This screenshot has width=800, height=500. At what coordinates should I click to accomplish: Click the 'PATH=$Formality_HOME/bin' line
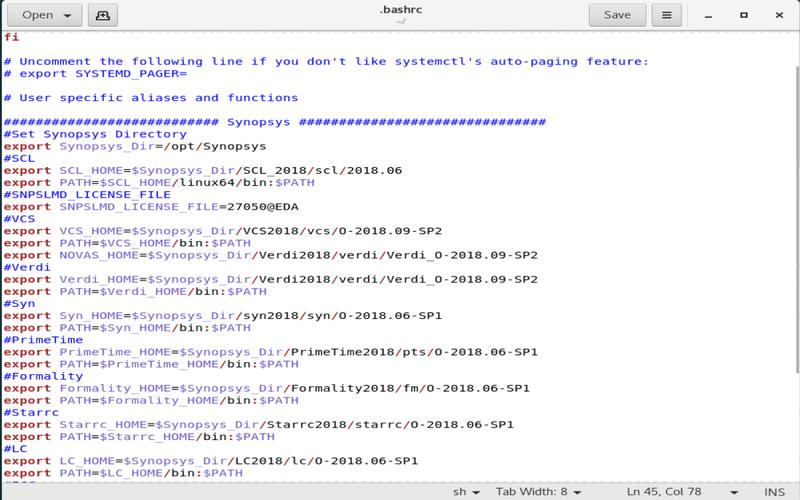point(152,401)
